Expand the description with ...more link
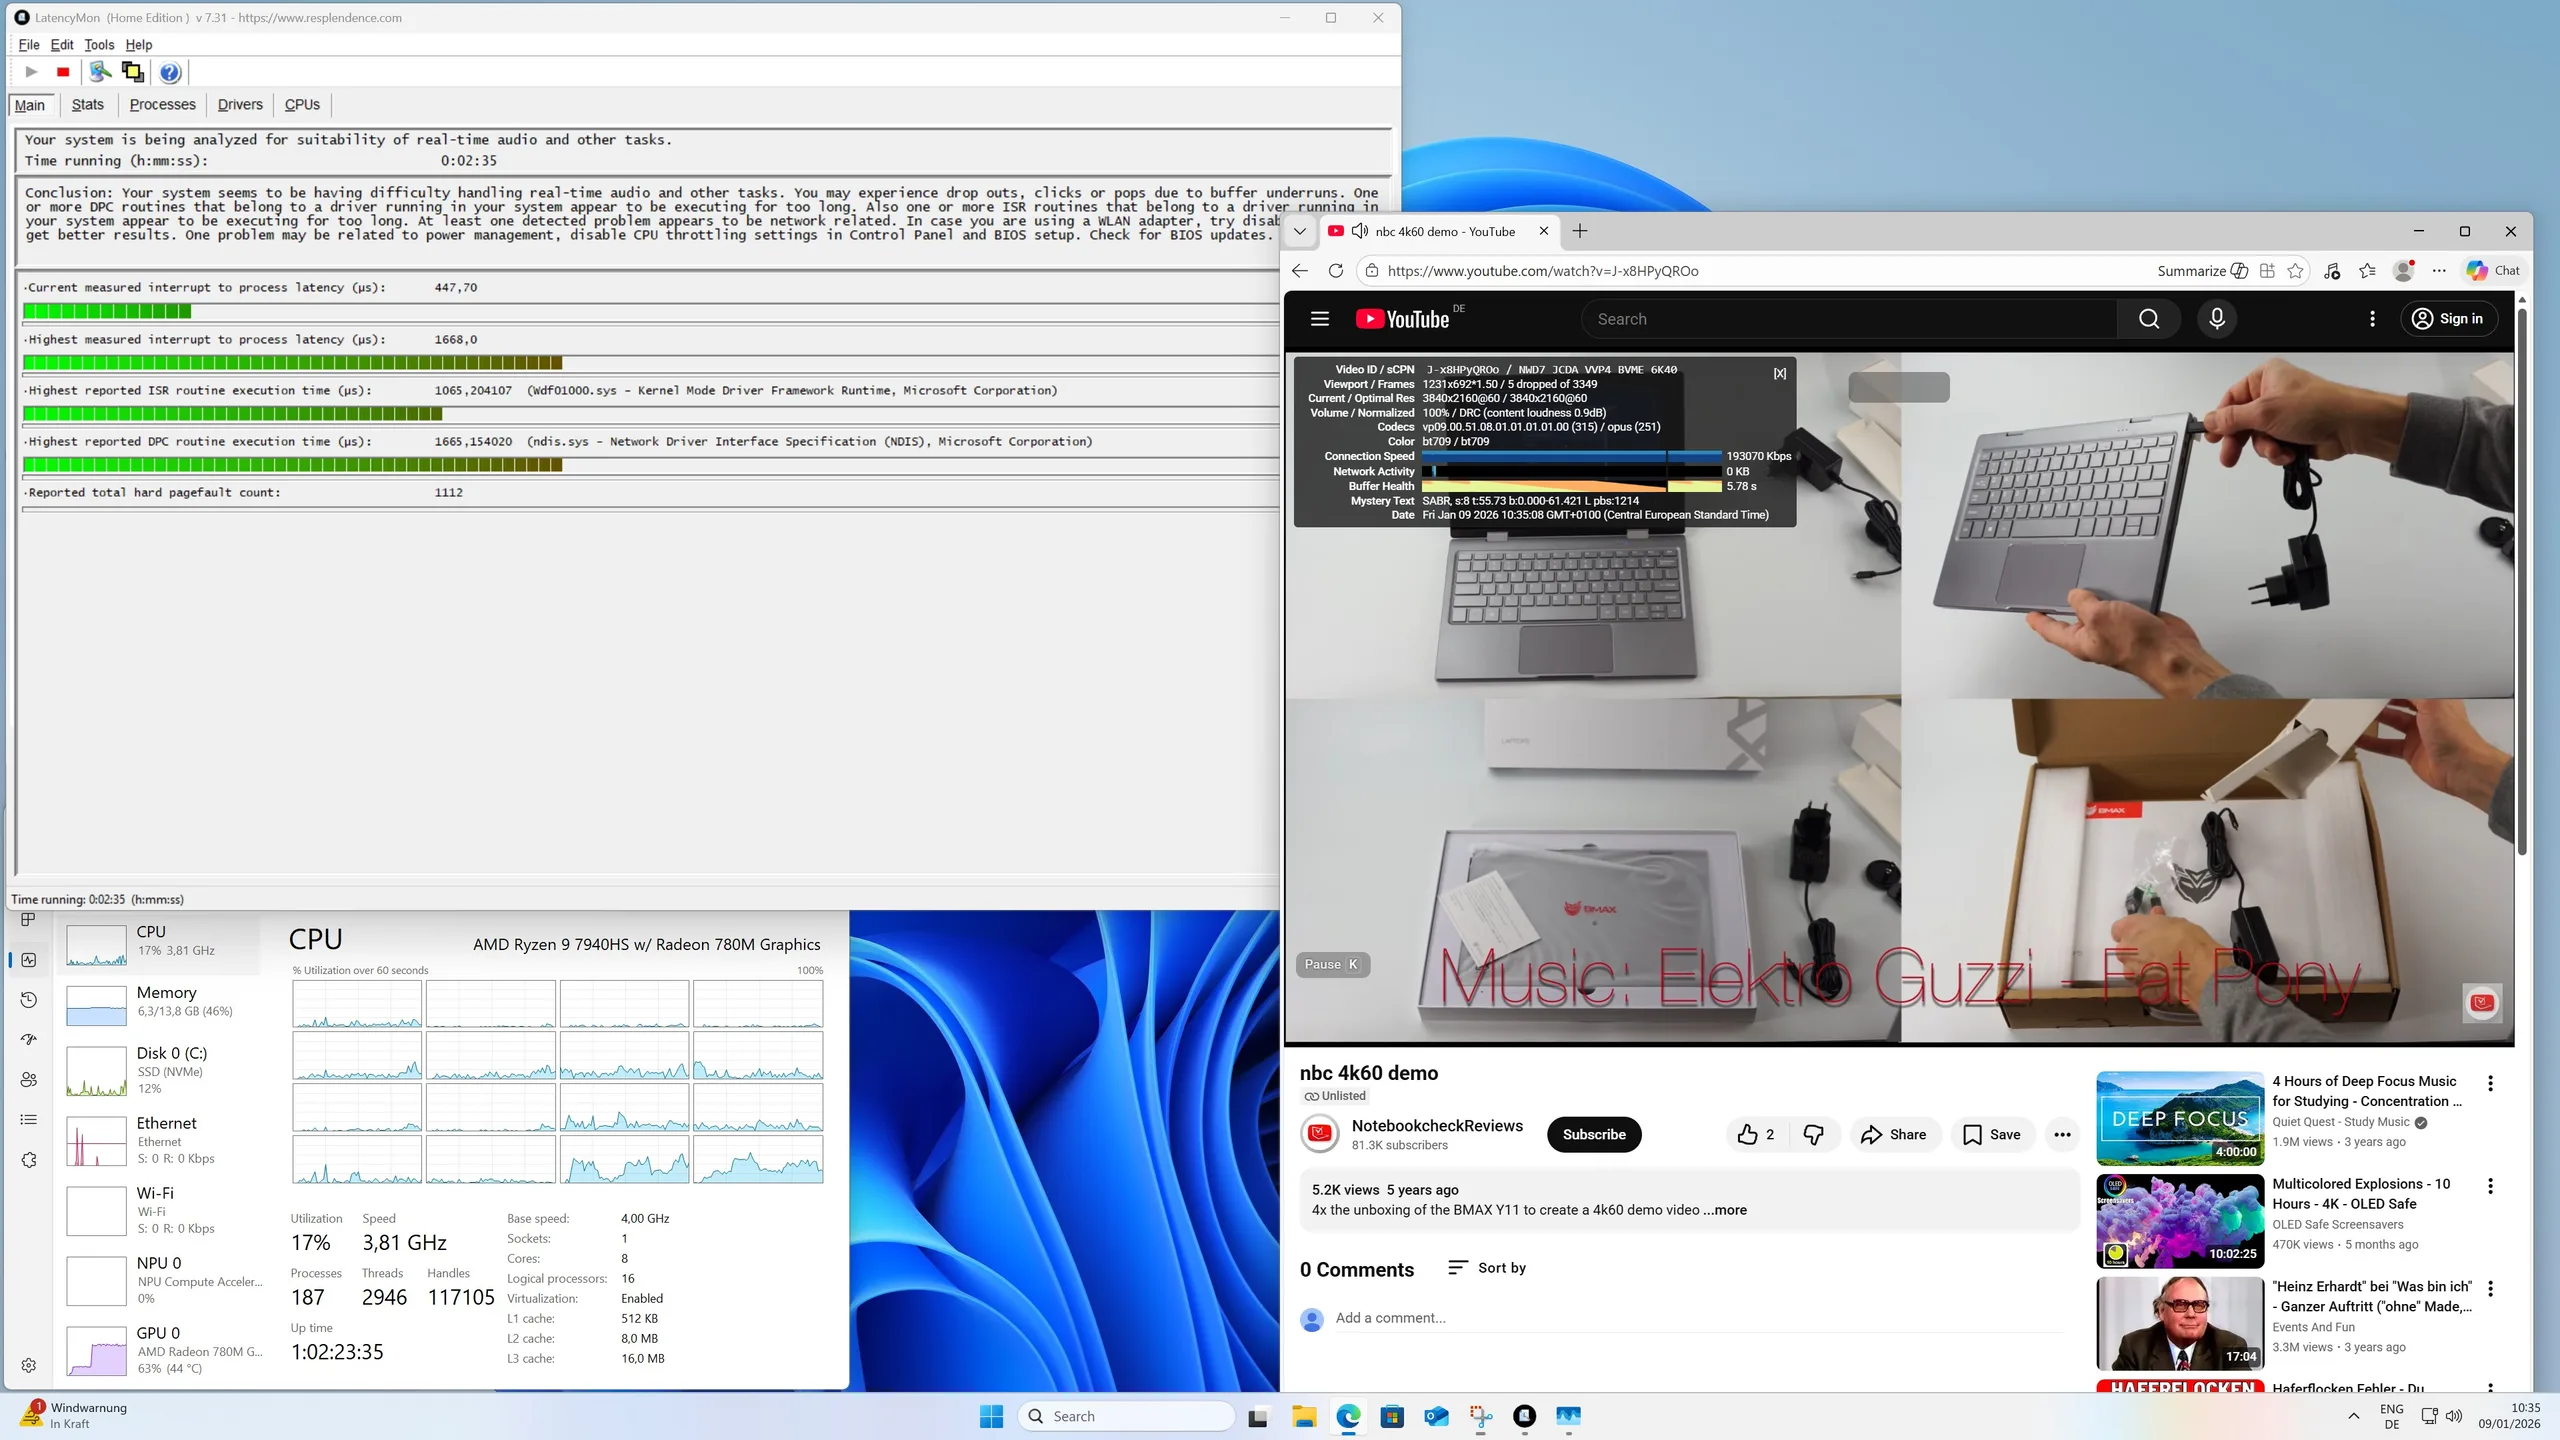This screenshot has width=2560, height=1440. coord(1725,1210)
